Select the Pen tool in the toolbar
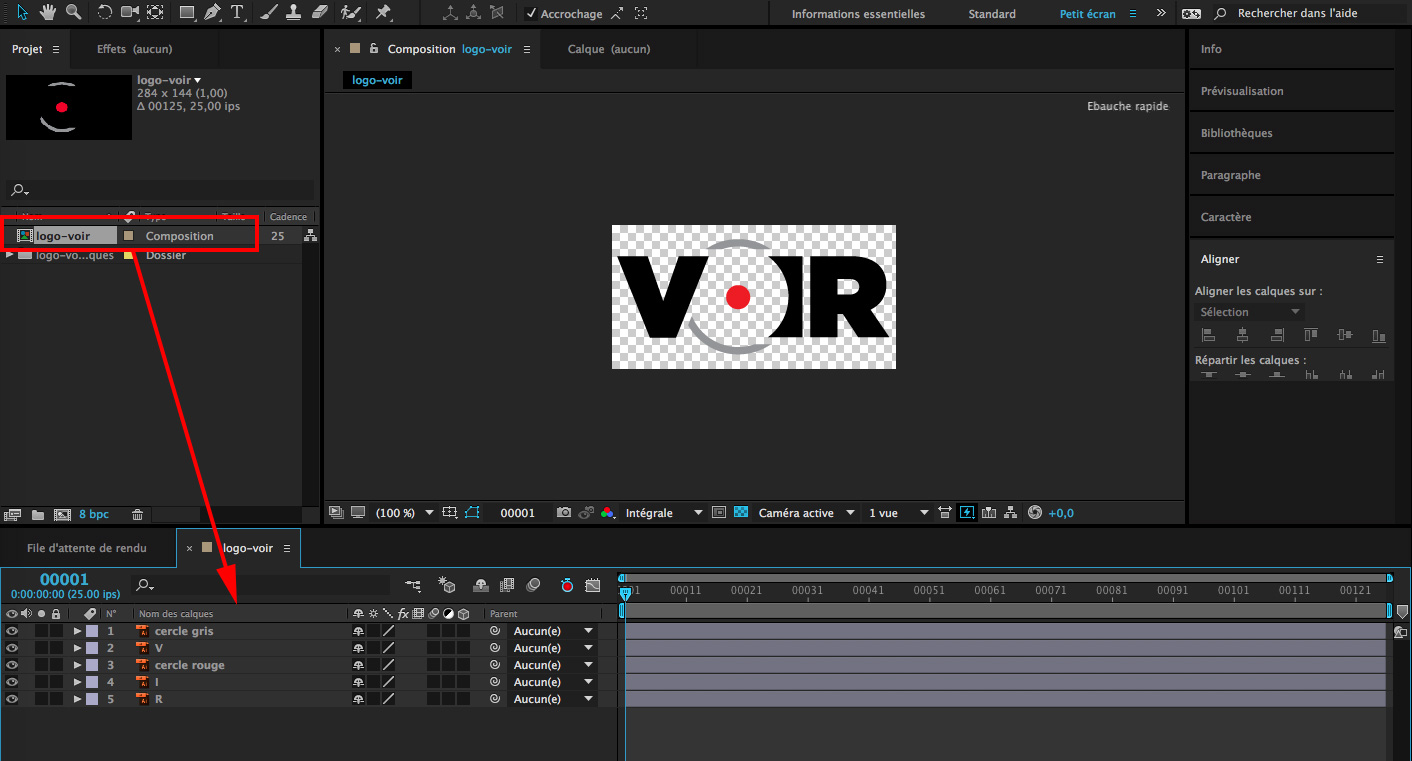 tap(212, 13)
